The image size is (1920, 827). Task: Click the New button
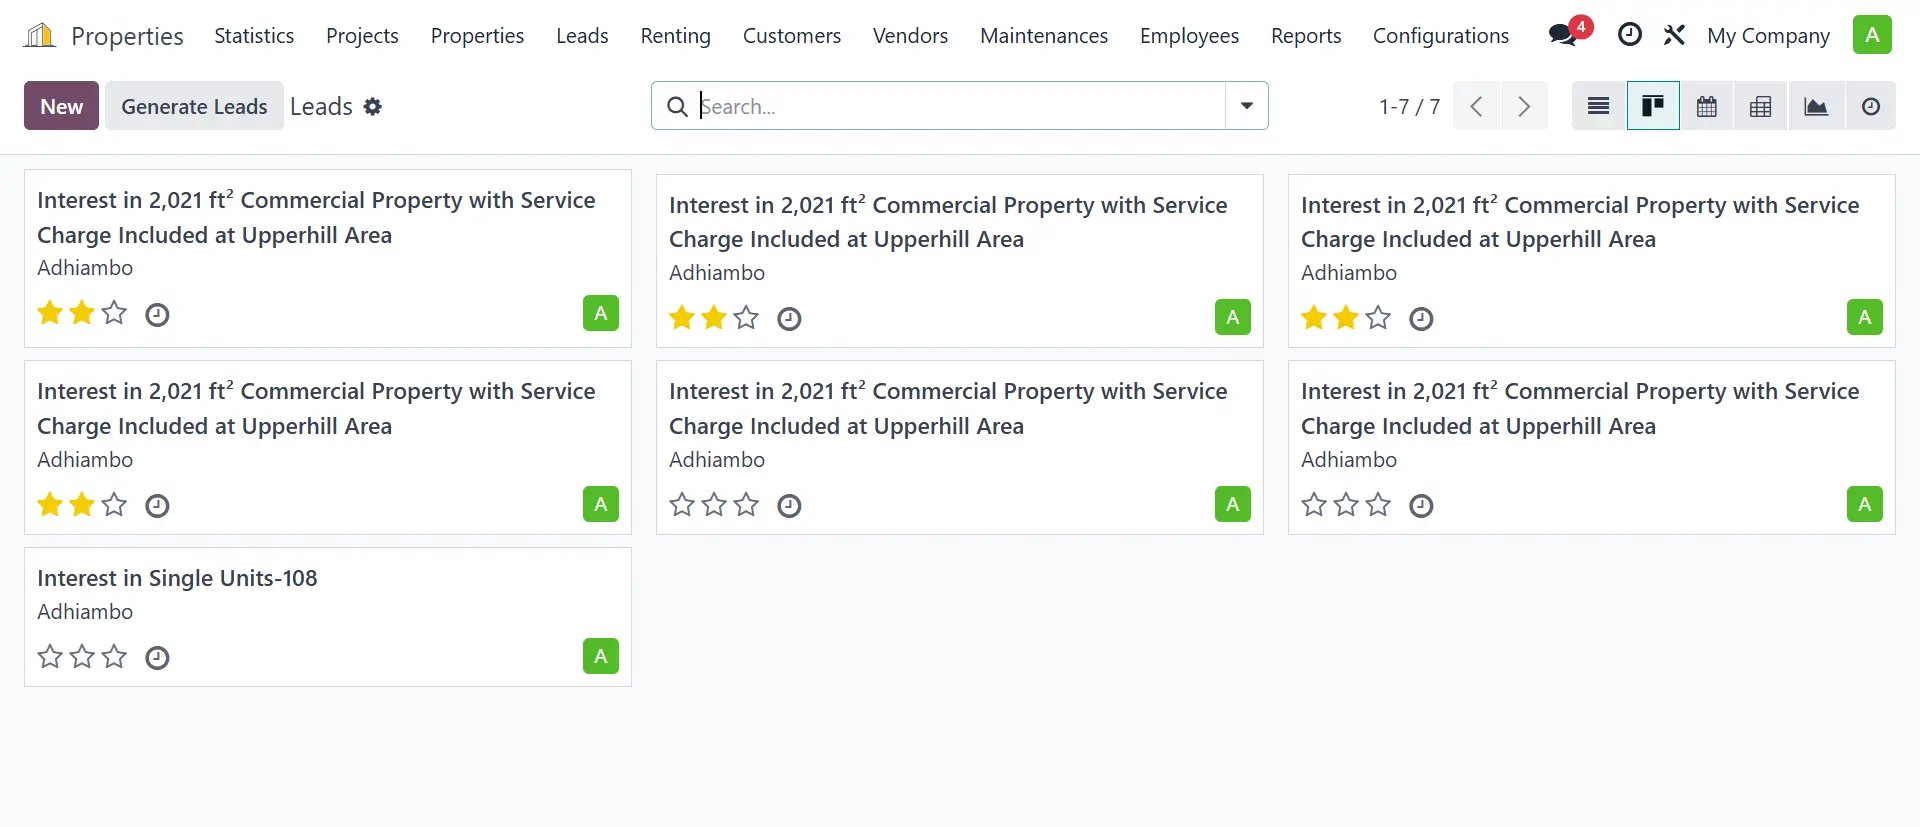(61, 106)
